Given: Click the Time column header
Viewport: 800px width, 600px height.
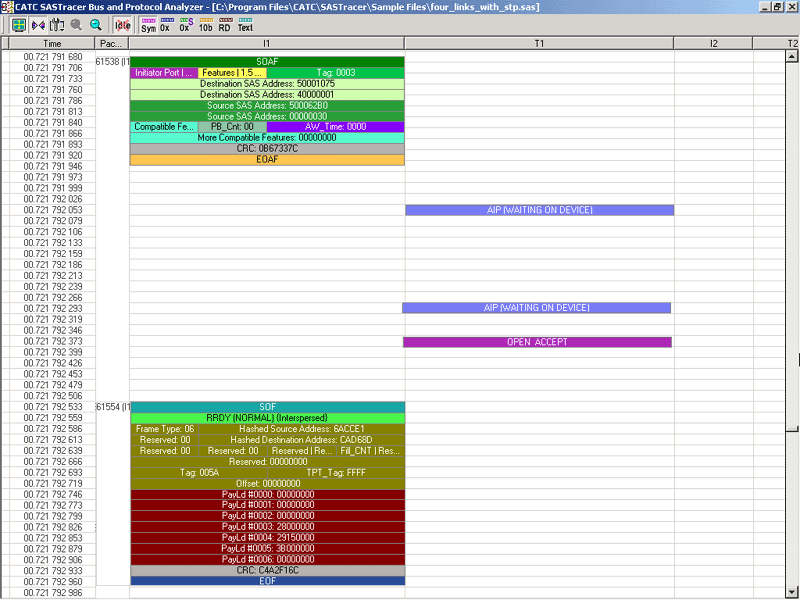Looking at the screenshot, I should pyautogui.click(x=52, y=43).
